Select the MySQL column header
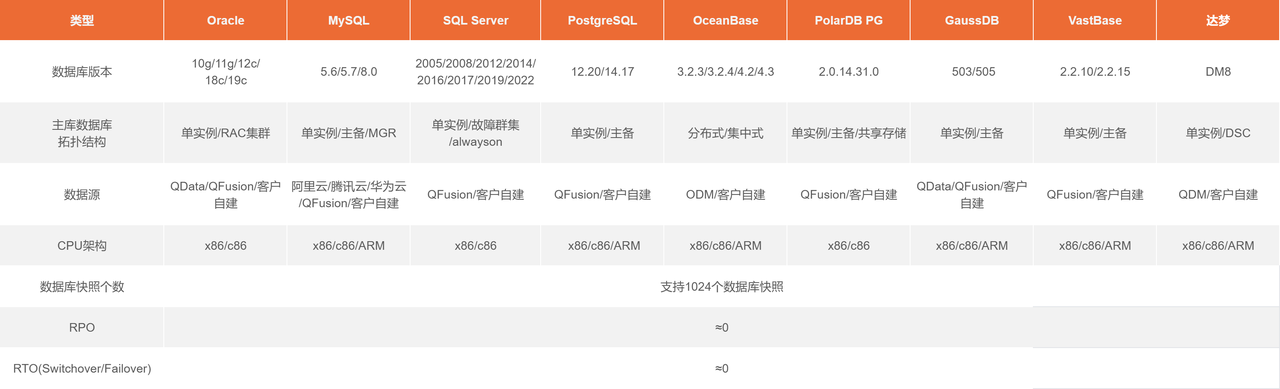Viewport: 1280px width, 389px height. point(349,20)
